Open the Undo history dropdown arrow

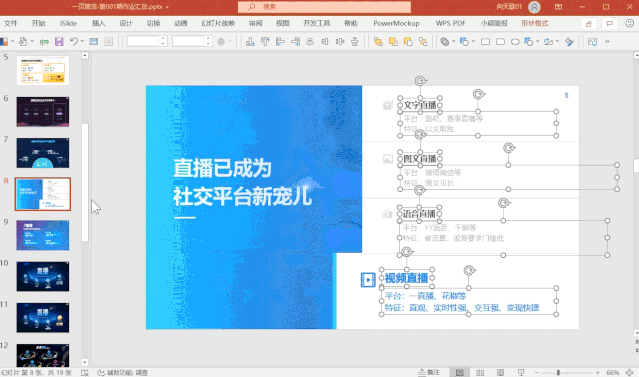pyautogui.click(x=82, y=42)
